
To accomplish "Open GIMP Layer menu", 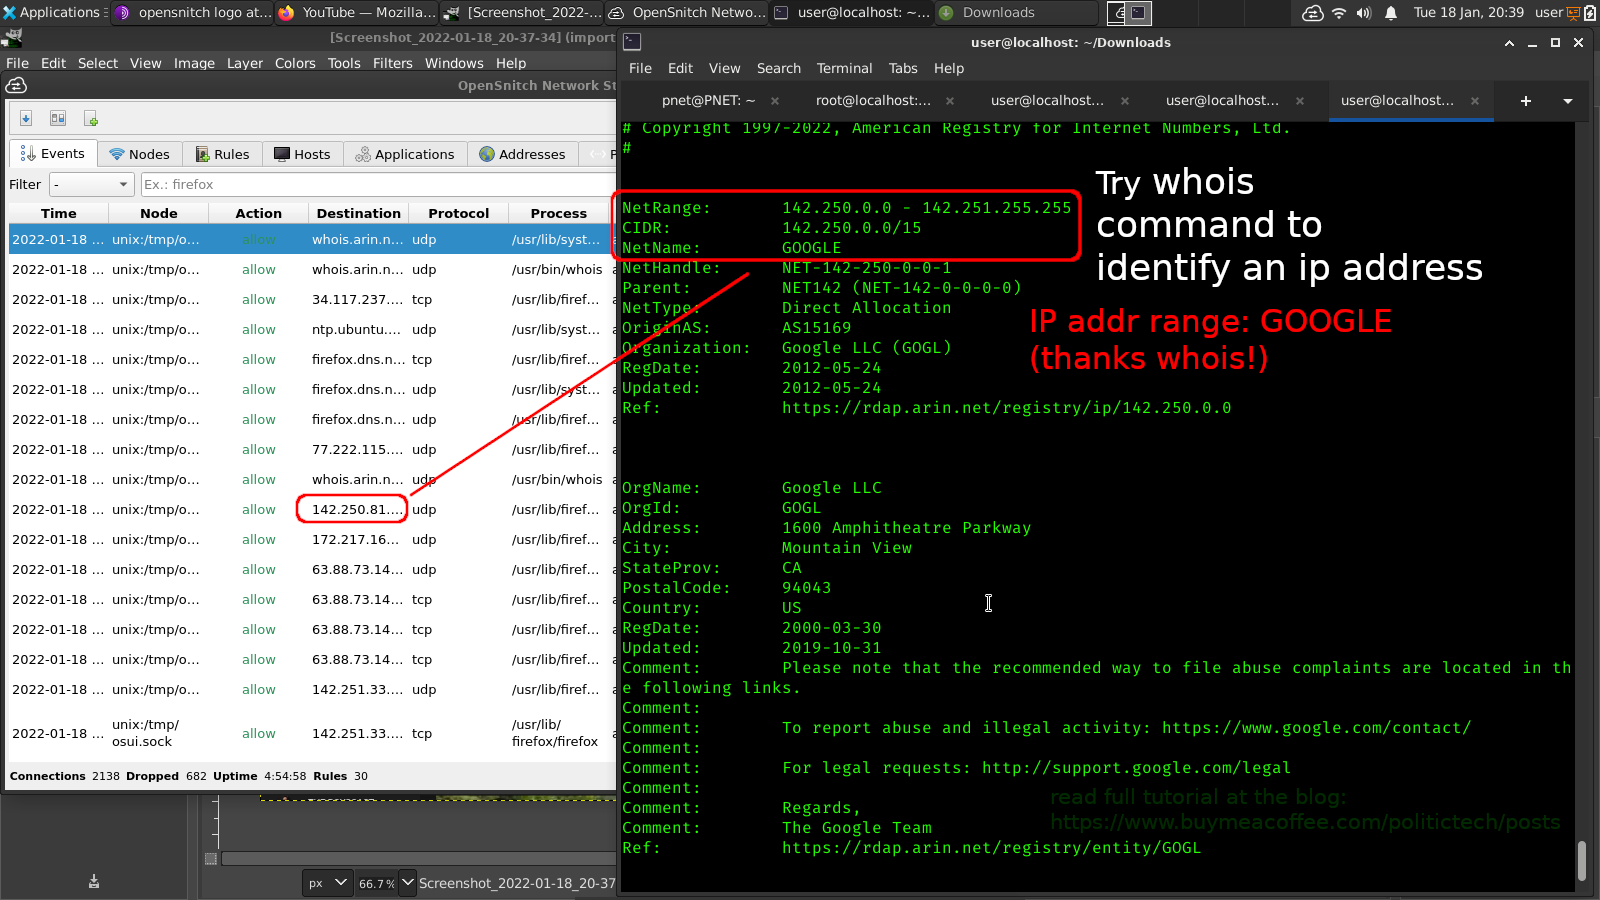I will (x=244, y=63).
